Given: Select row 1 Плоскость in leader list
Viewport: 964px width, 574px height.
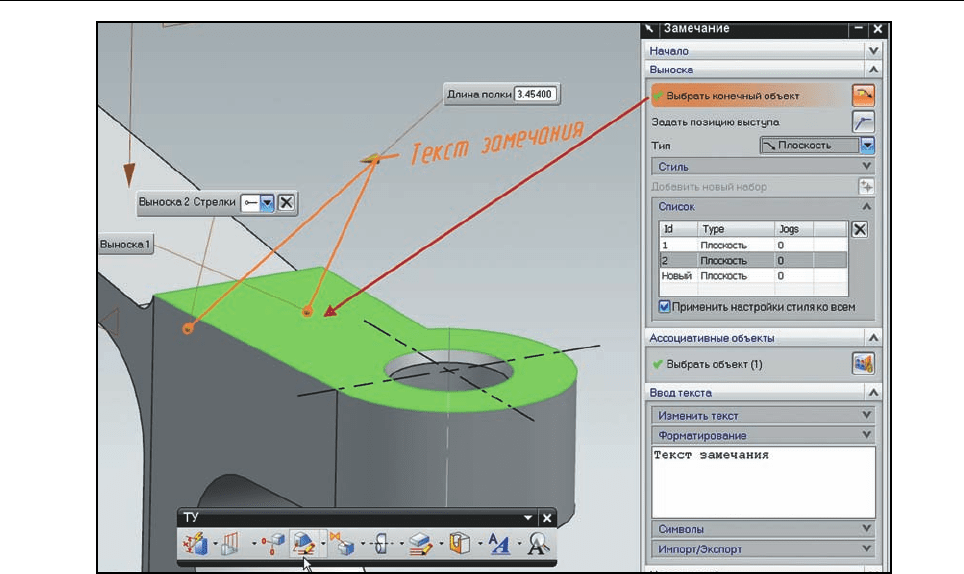Looking at the screenshot, I should point(753,245).
